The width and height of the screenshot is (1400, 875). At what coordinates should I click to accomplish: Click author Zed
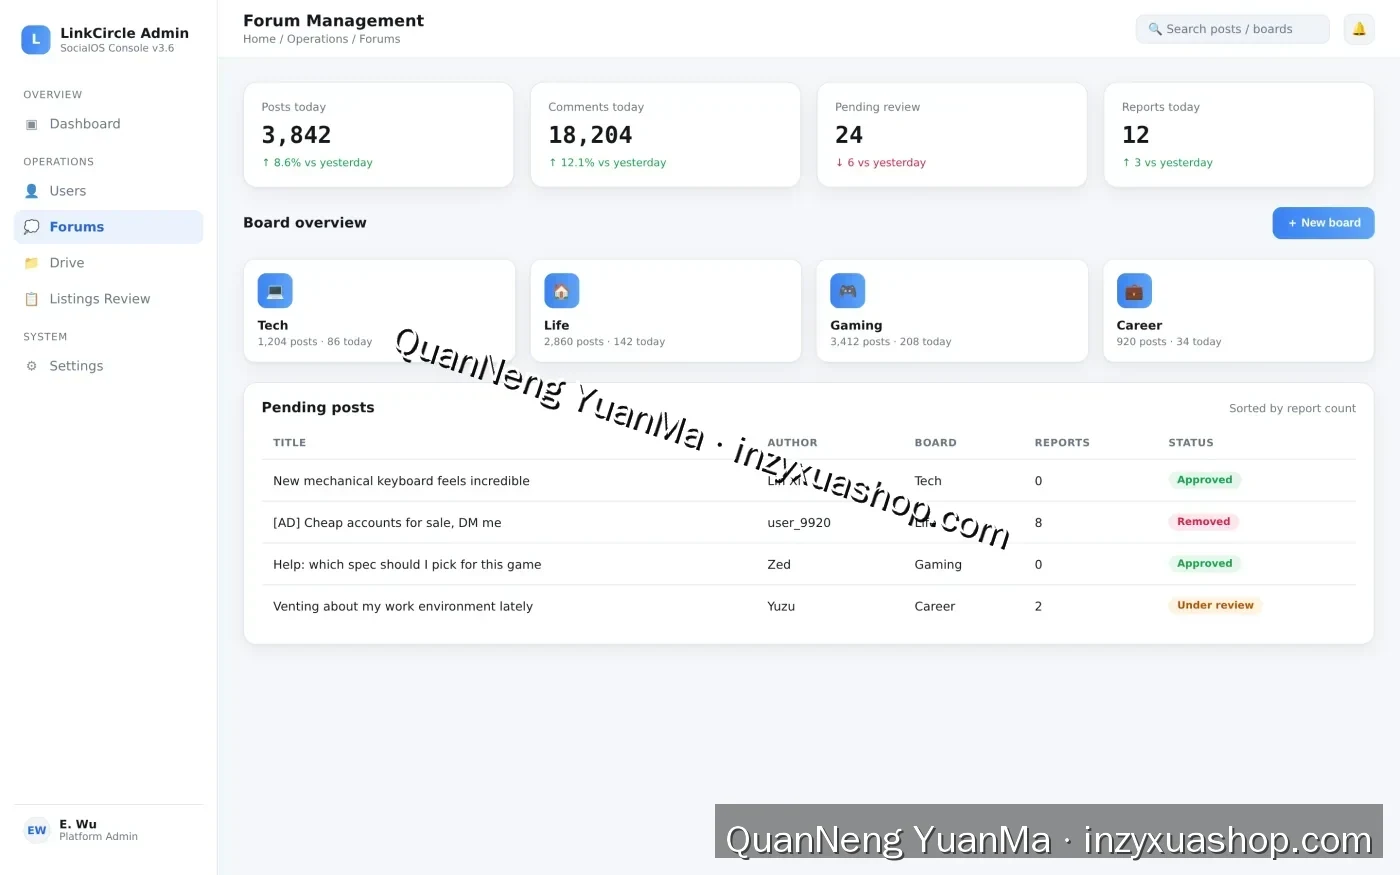click(x=779, y=565)
